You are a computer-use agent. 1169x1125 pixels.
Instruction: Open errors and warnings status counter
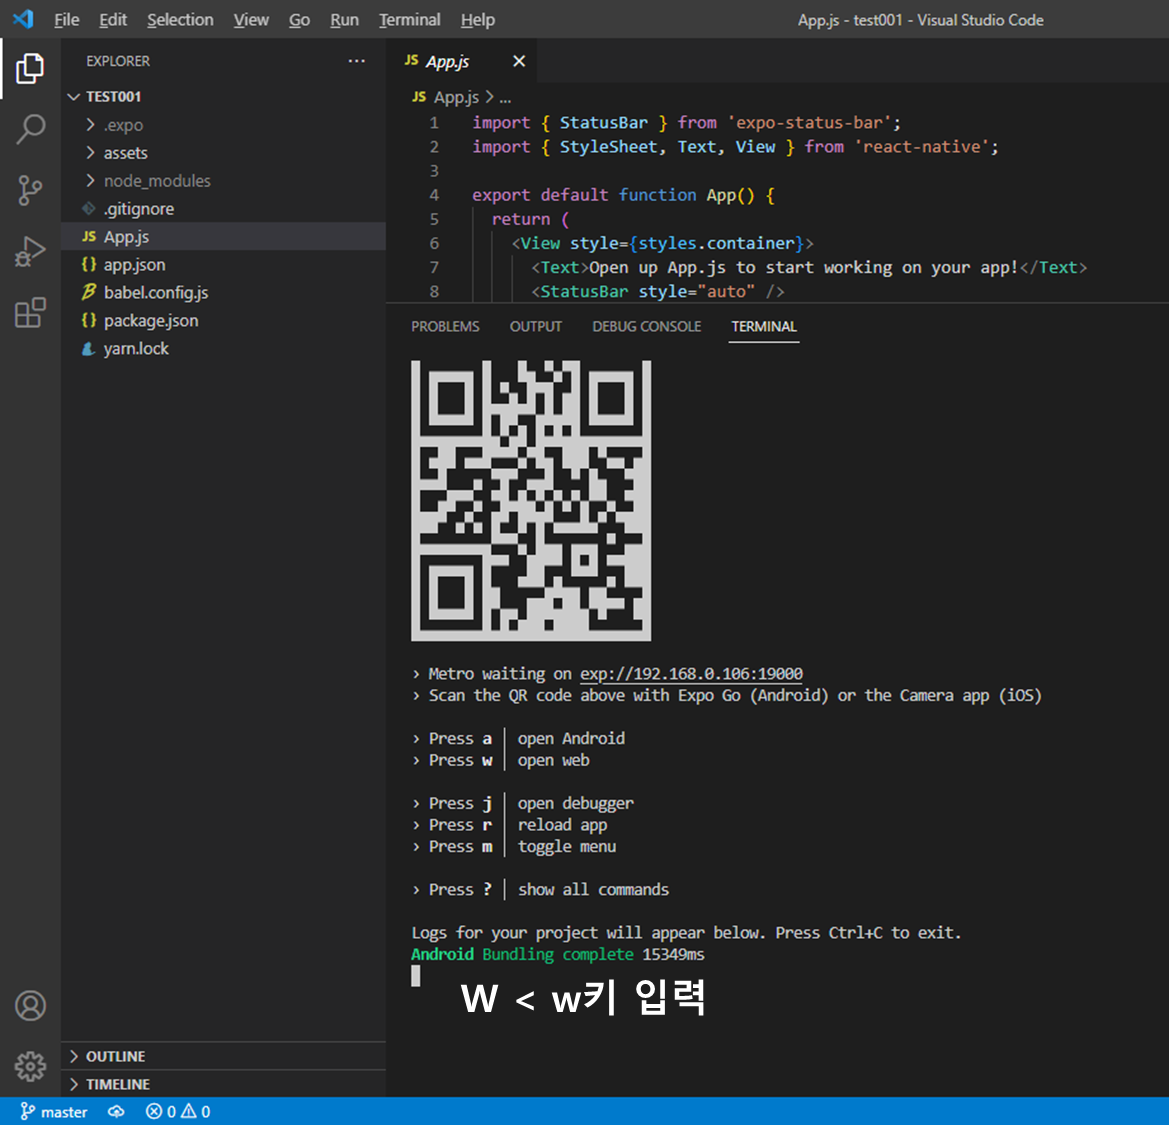(x=178, y=1112)
